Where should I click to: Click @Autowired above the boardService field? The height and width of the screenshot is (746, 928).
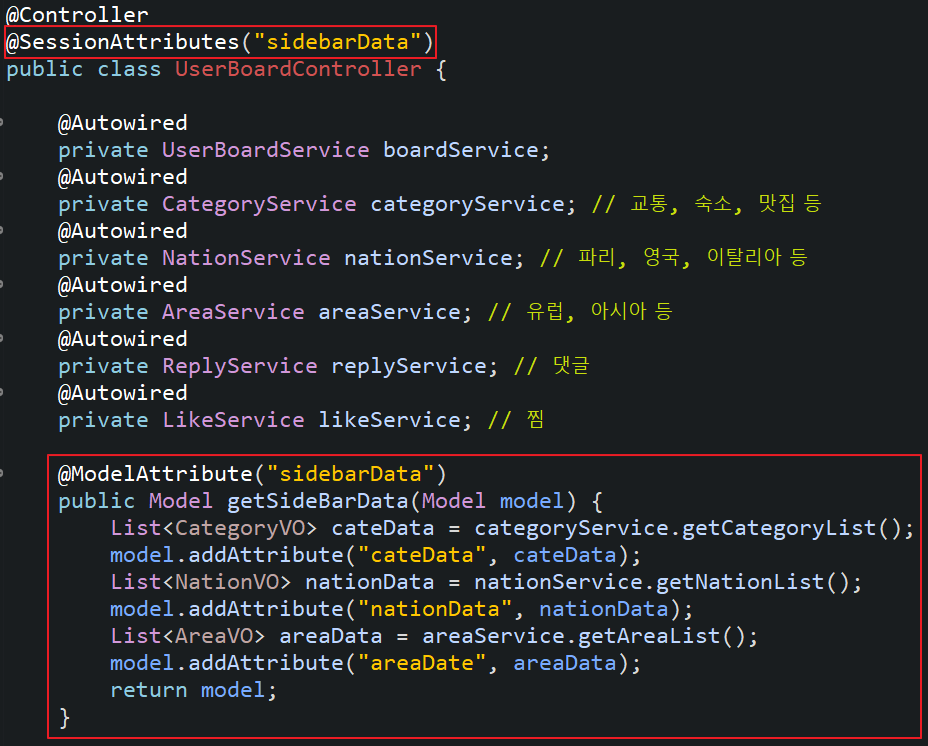[123, 123]
